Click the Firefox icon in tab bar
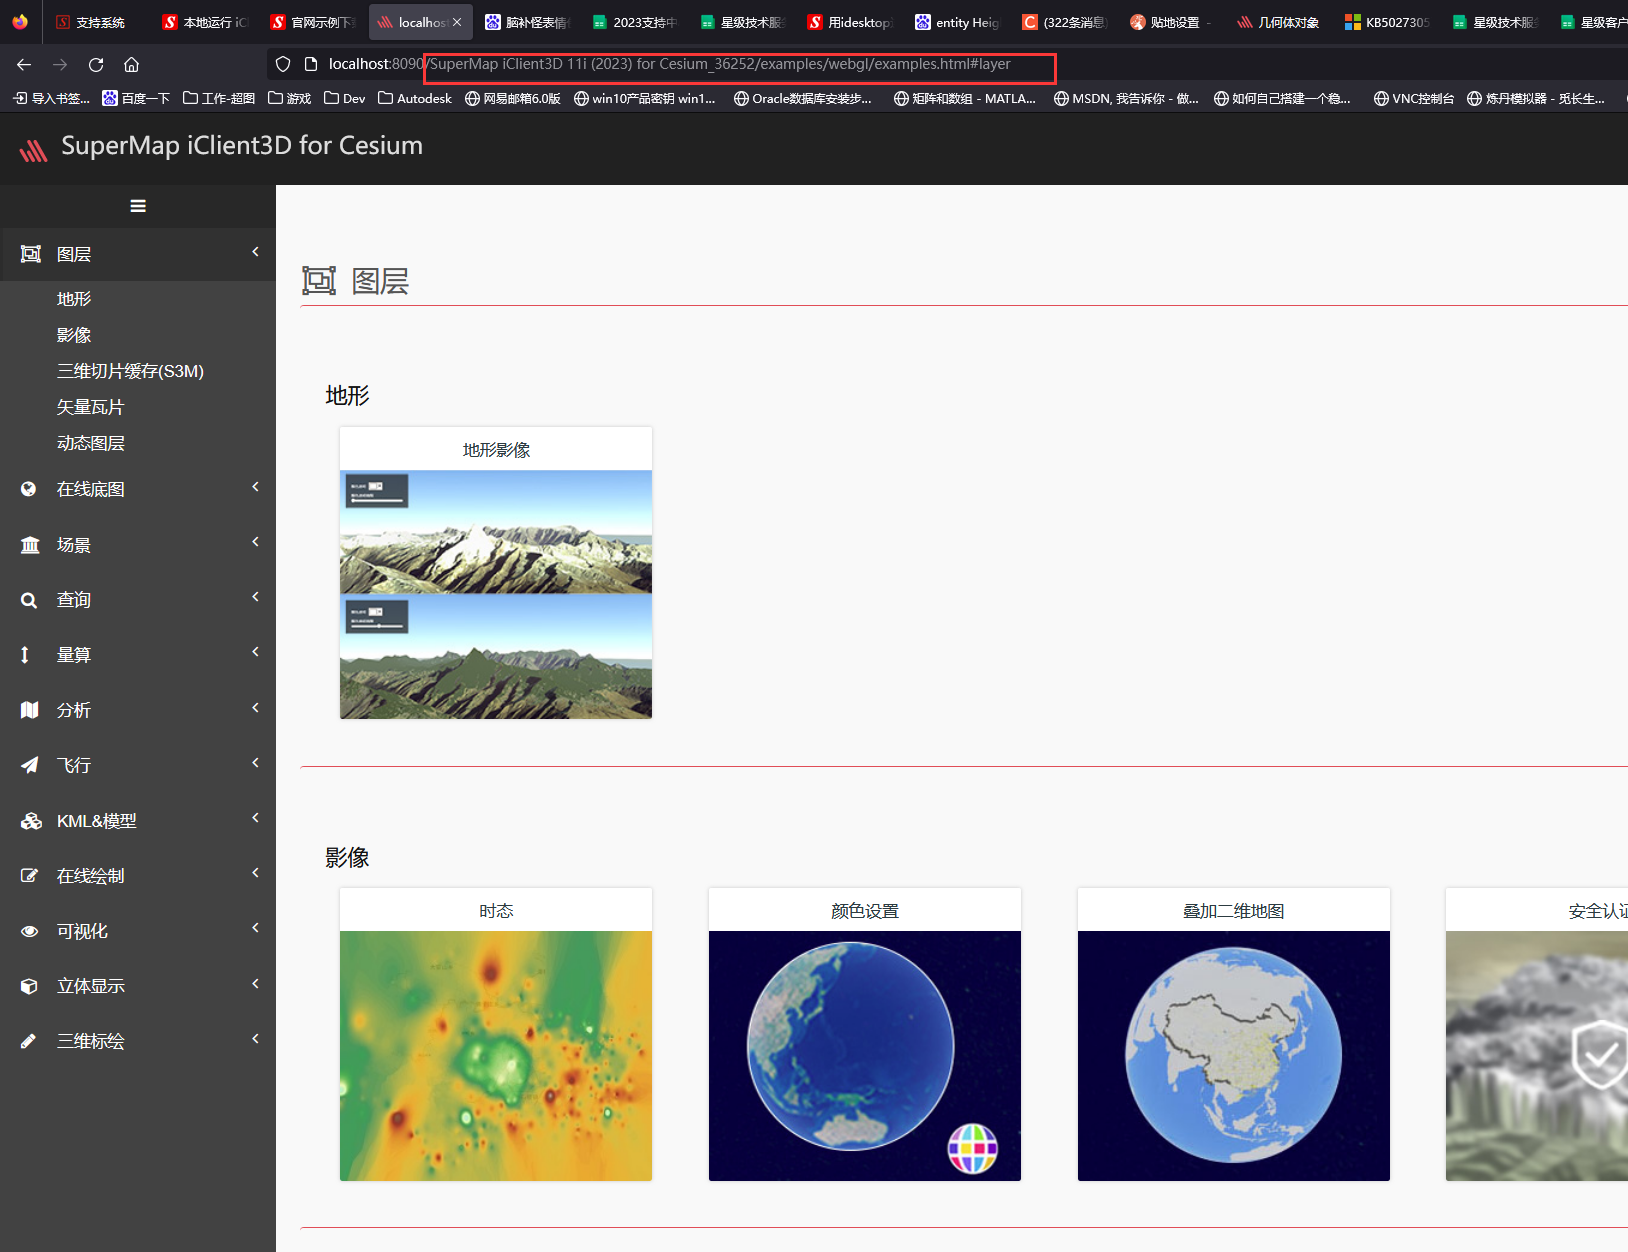Viewport: 1628px width, 1252px height. (x=20, y=21)
